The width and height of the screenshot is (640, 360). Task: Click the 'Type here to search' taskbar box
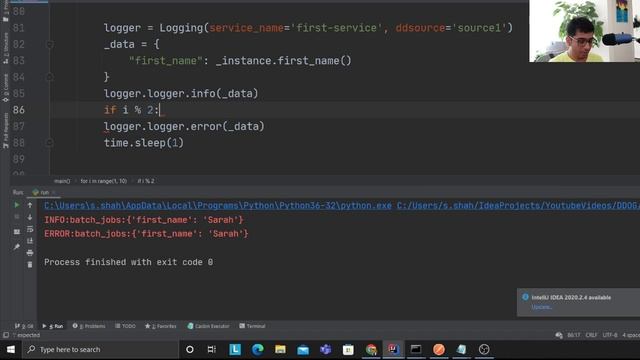100,349
